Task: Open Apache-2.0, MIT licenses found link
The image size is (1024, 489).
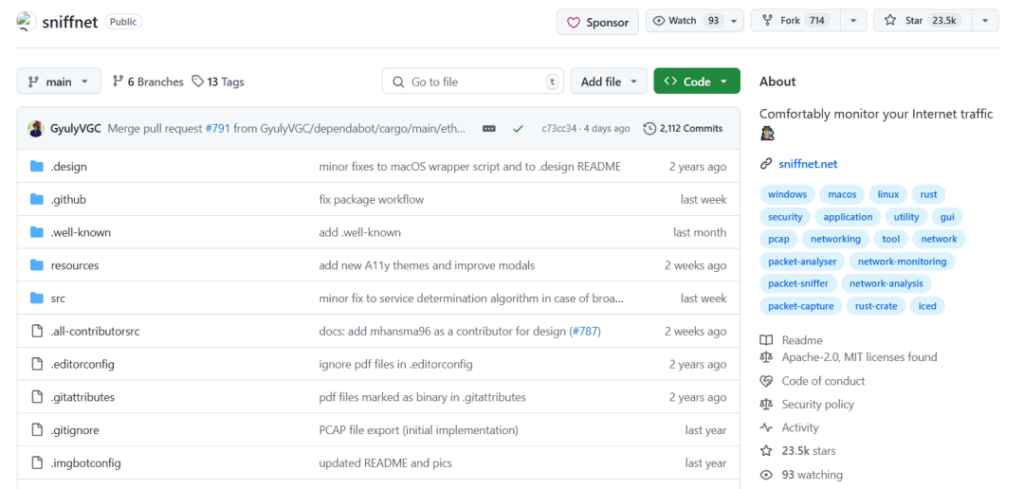Action: coord(859,357)
